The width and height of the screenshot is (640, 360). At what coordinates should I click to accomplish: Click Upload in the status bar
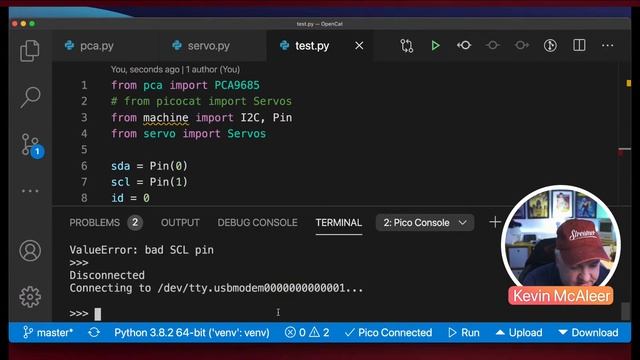[x=519, y=333]
